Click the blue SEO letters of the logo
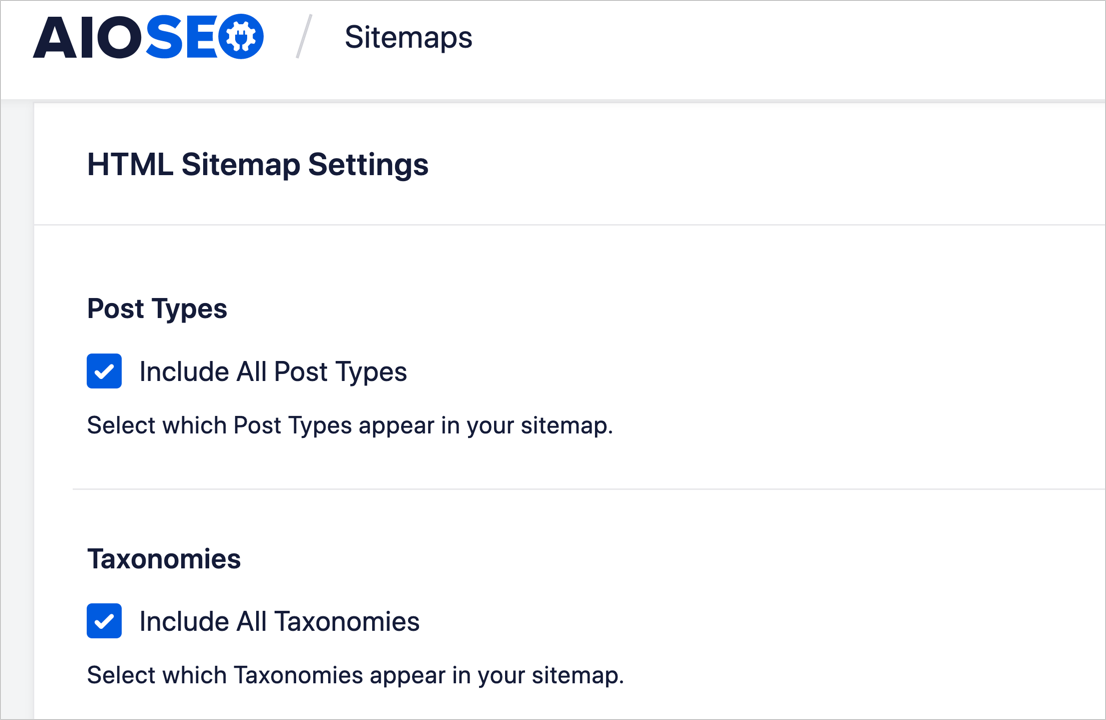 click(x=205, y=37)
